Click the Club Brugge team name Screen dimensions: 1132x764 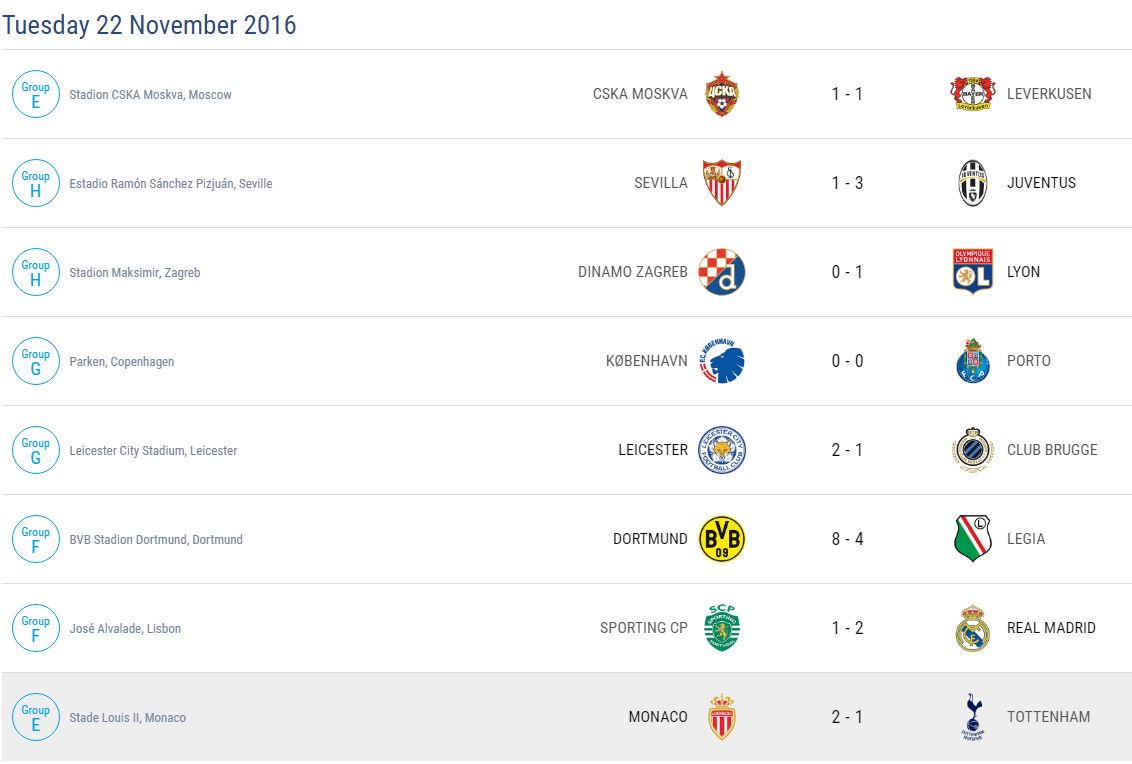1052,450
